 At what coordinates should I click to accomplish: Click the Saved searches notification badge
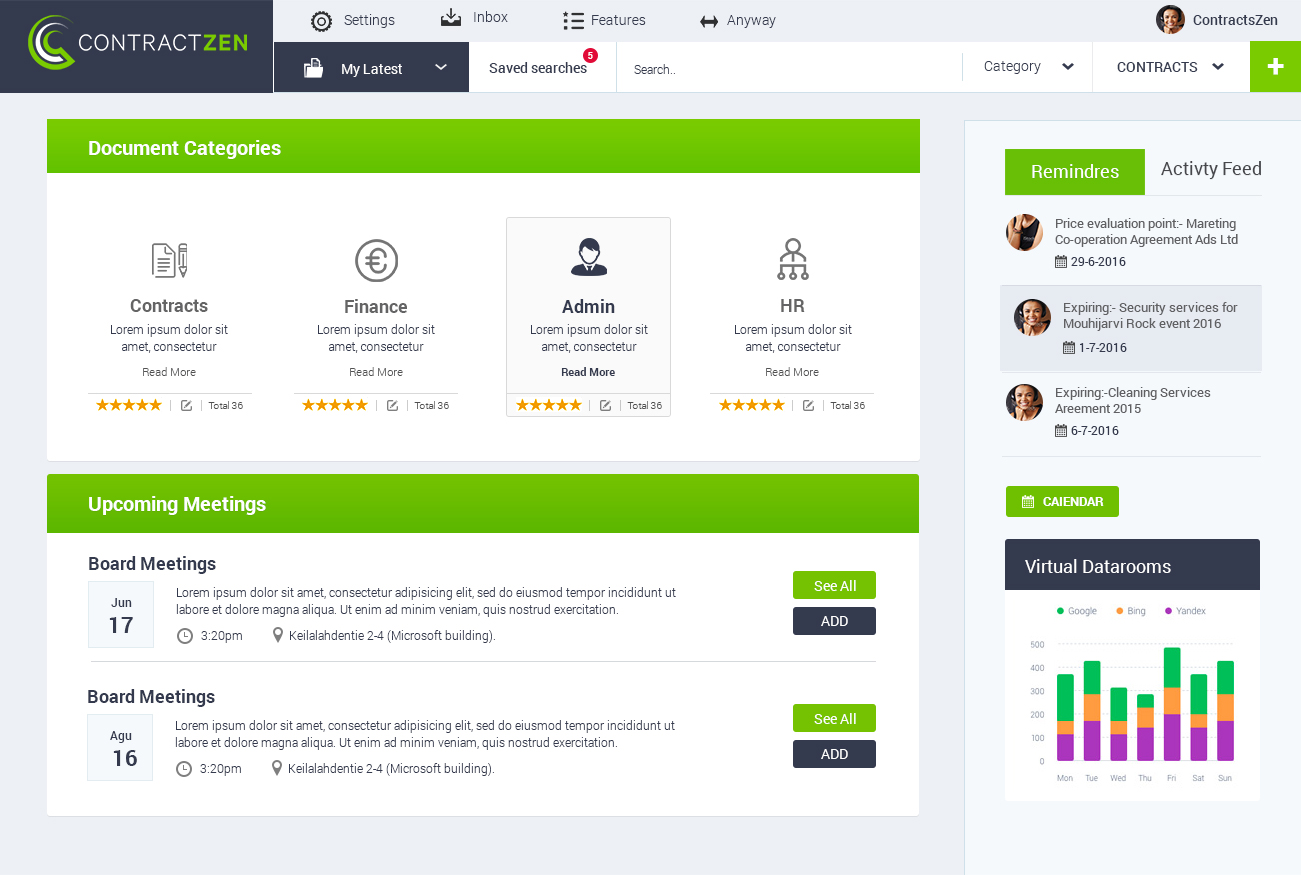click(590, 55)
